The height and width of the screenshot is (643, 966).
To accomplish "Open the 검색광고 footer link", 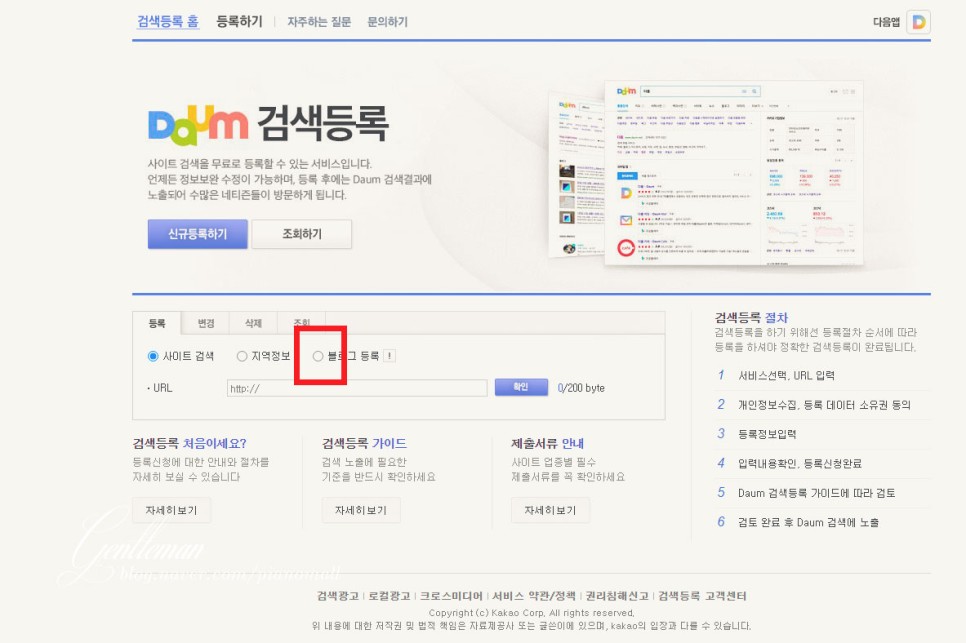I will click(x=338, y=596).
